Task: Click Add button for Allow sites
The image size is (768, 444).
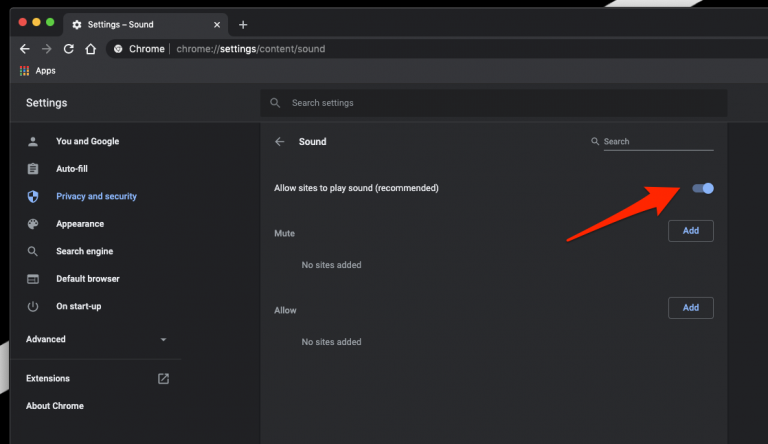Action: (691, 308)
